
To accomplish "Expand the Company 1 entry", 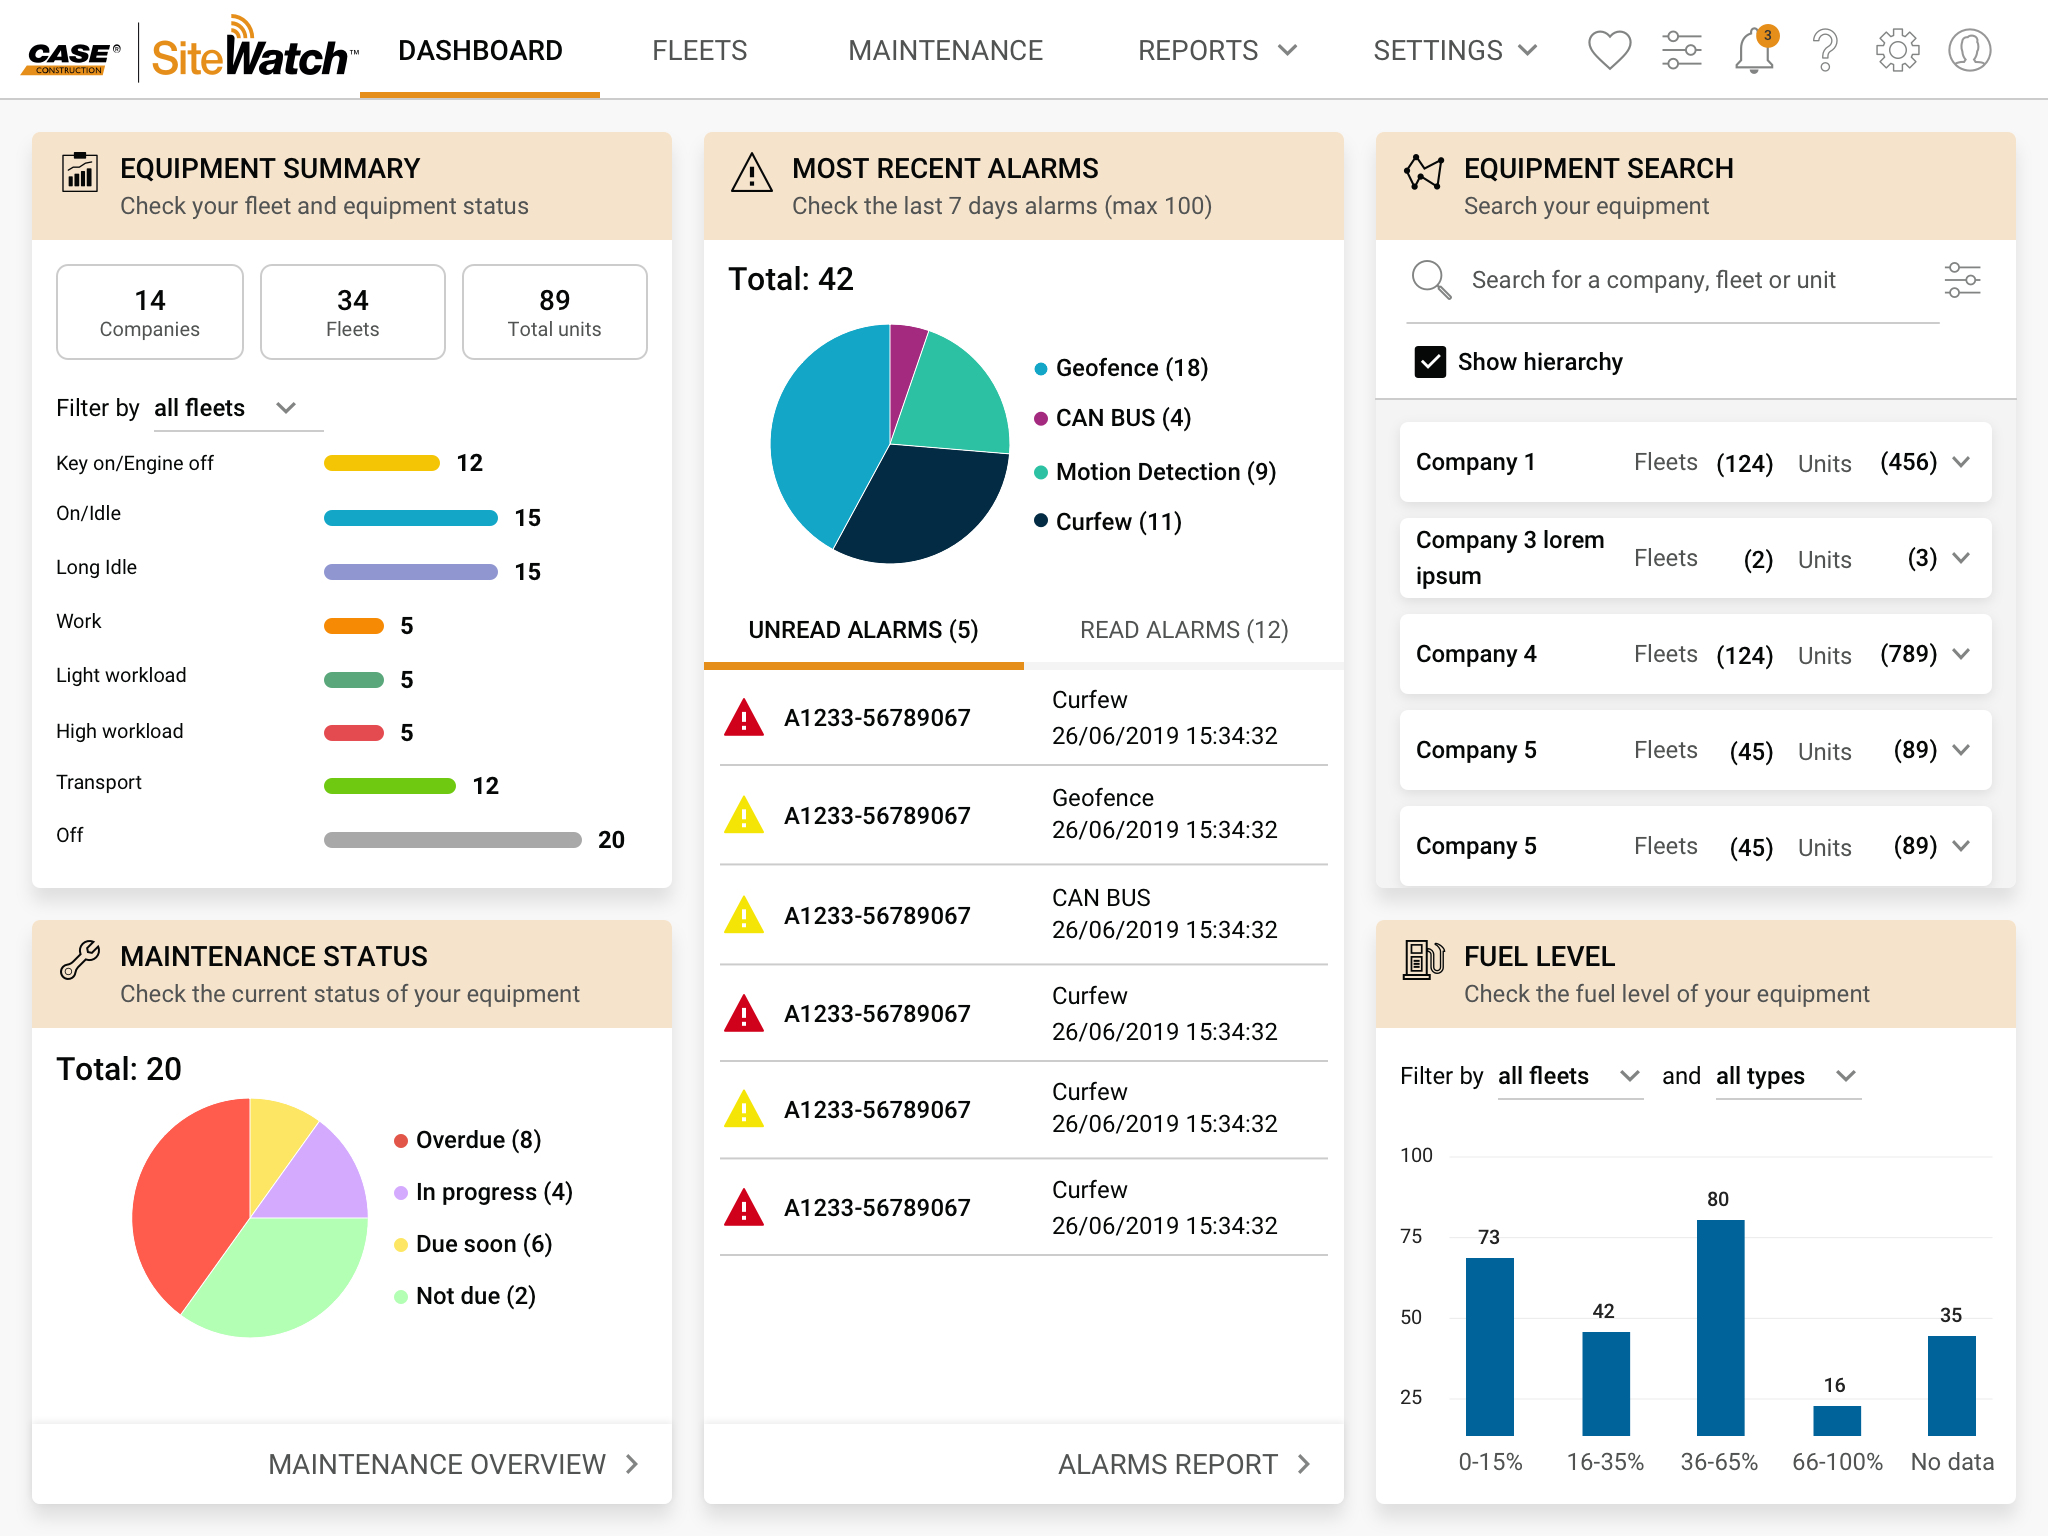I will point(1960,462).
